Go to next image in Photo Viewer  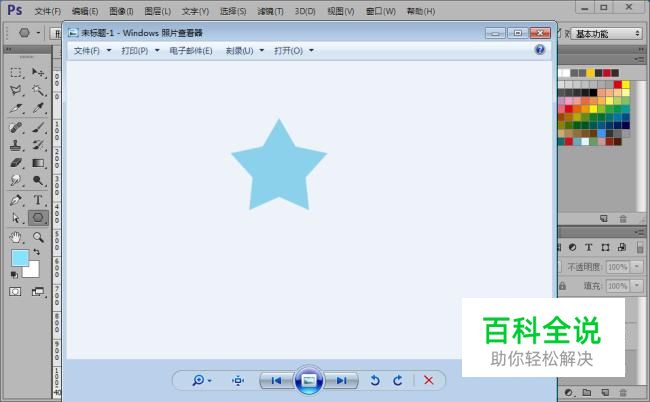(x=342, y=380)
